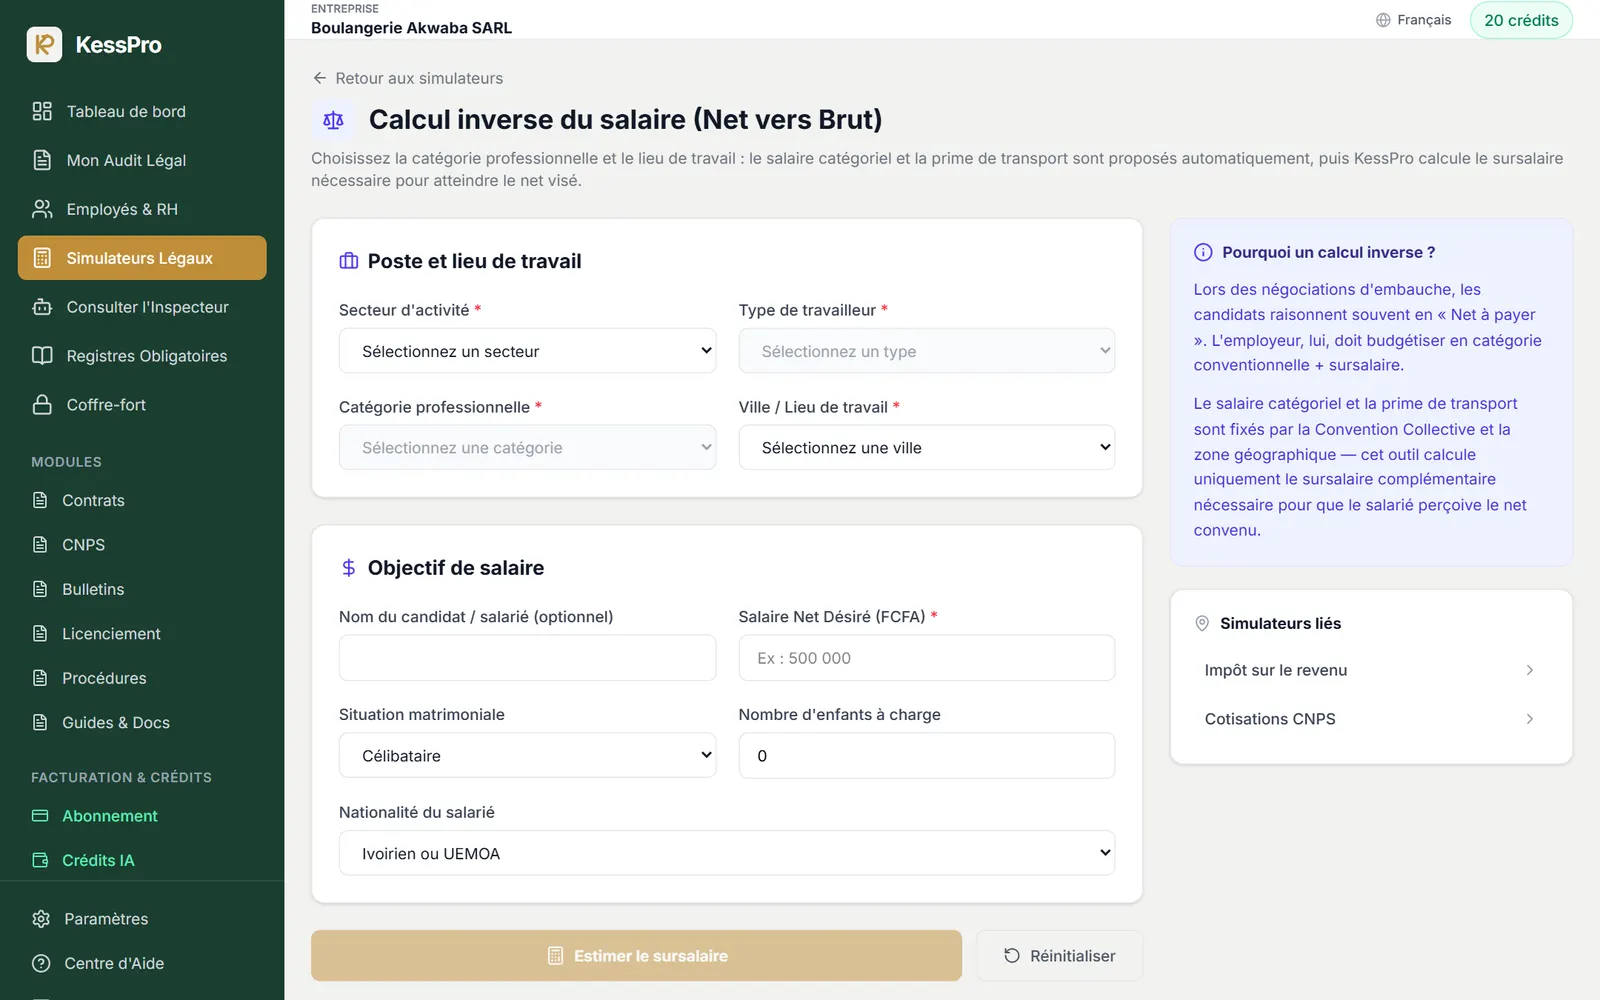Screen dimensions: 1600x1000
Task: Click the CNPS module icon
Action: pyautogui.click(x=40, y=545)
